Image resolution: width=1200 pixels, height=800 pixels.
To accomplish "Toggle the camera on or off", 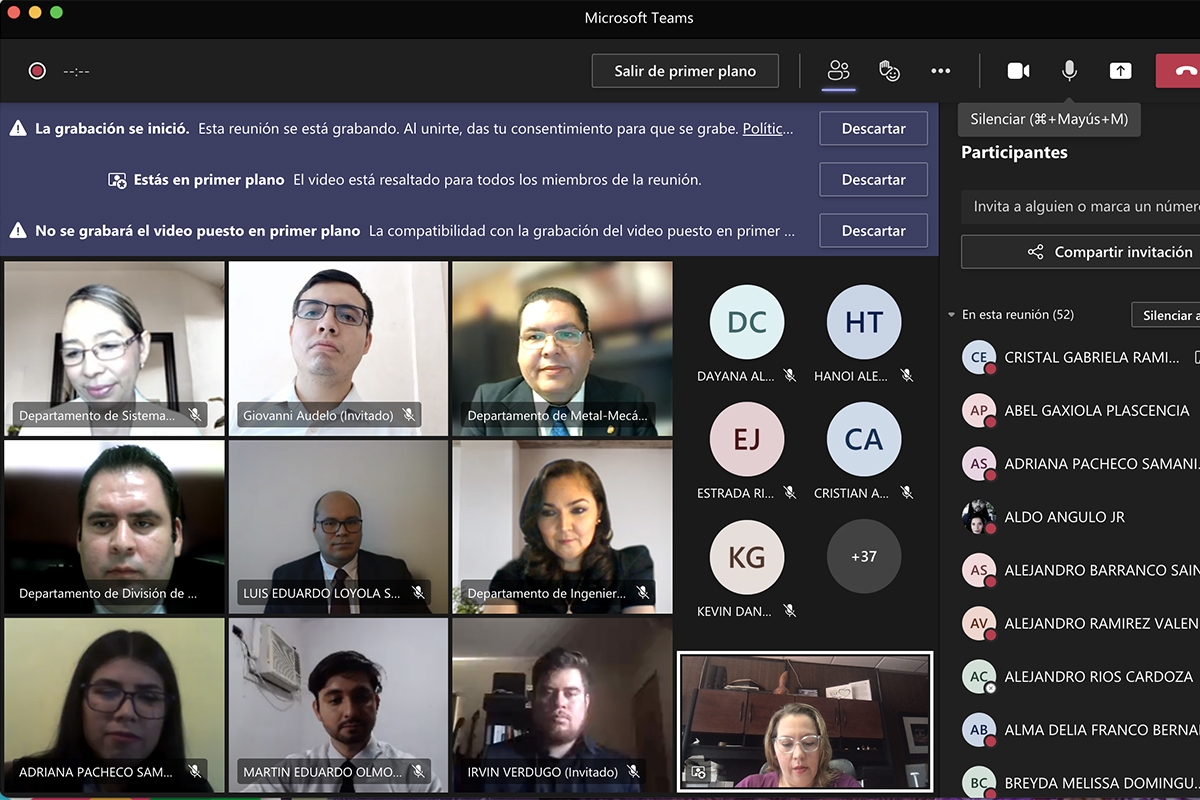I will point(1018,71).
